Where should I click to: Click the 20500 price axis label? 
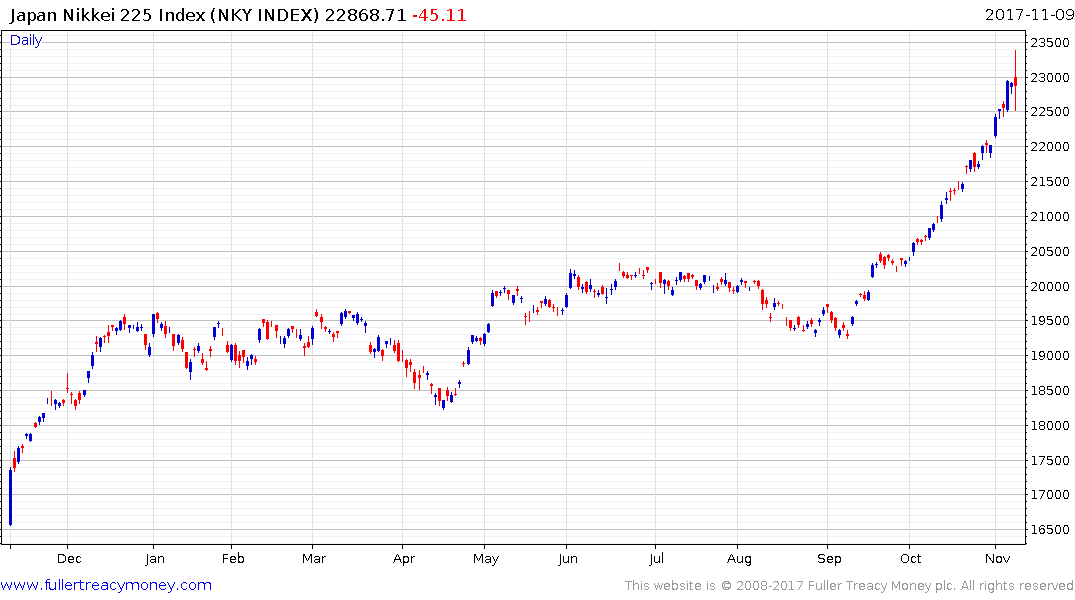[x=1050, y=252]
